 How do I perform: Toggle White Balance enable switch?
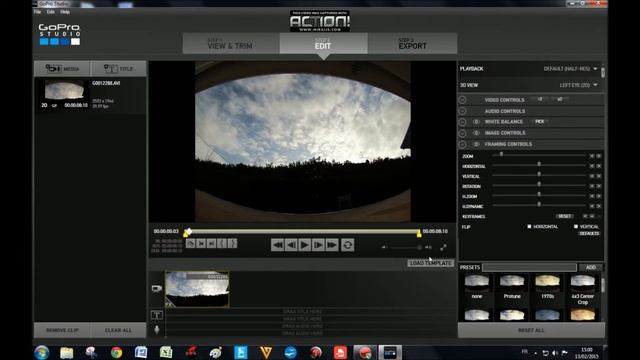476,122
